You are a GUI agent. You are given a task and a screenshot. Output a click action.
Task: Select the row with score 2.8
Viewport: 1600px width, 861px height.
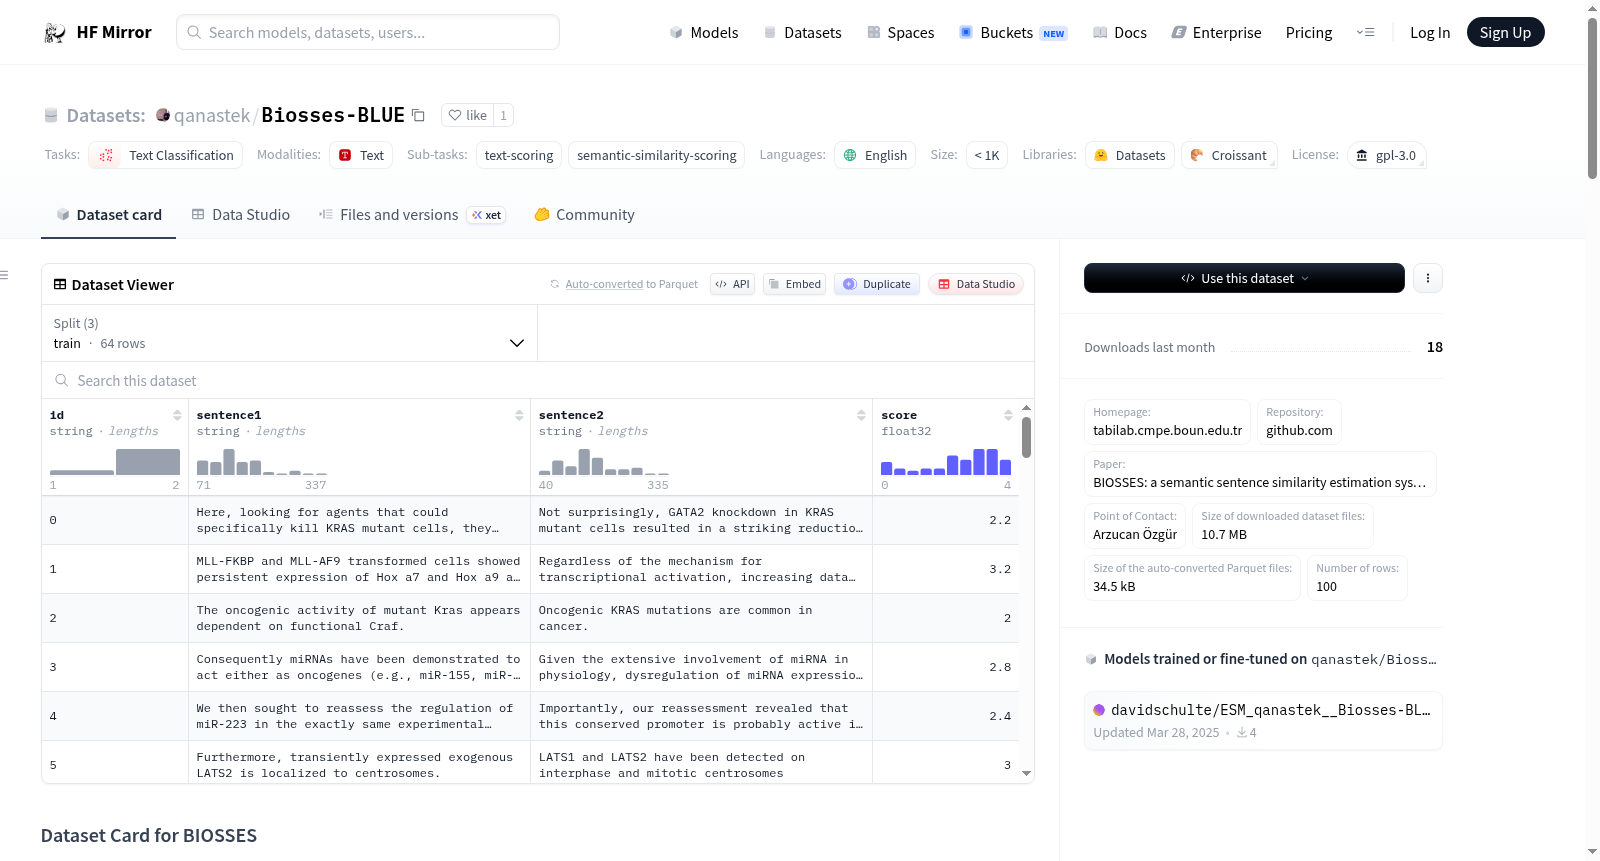point(530,667)
